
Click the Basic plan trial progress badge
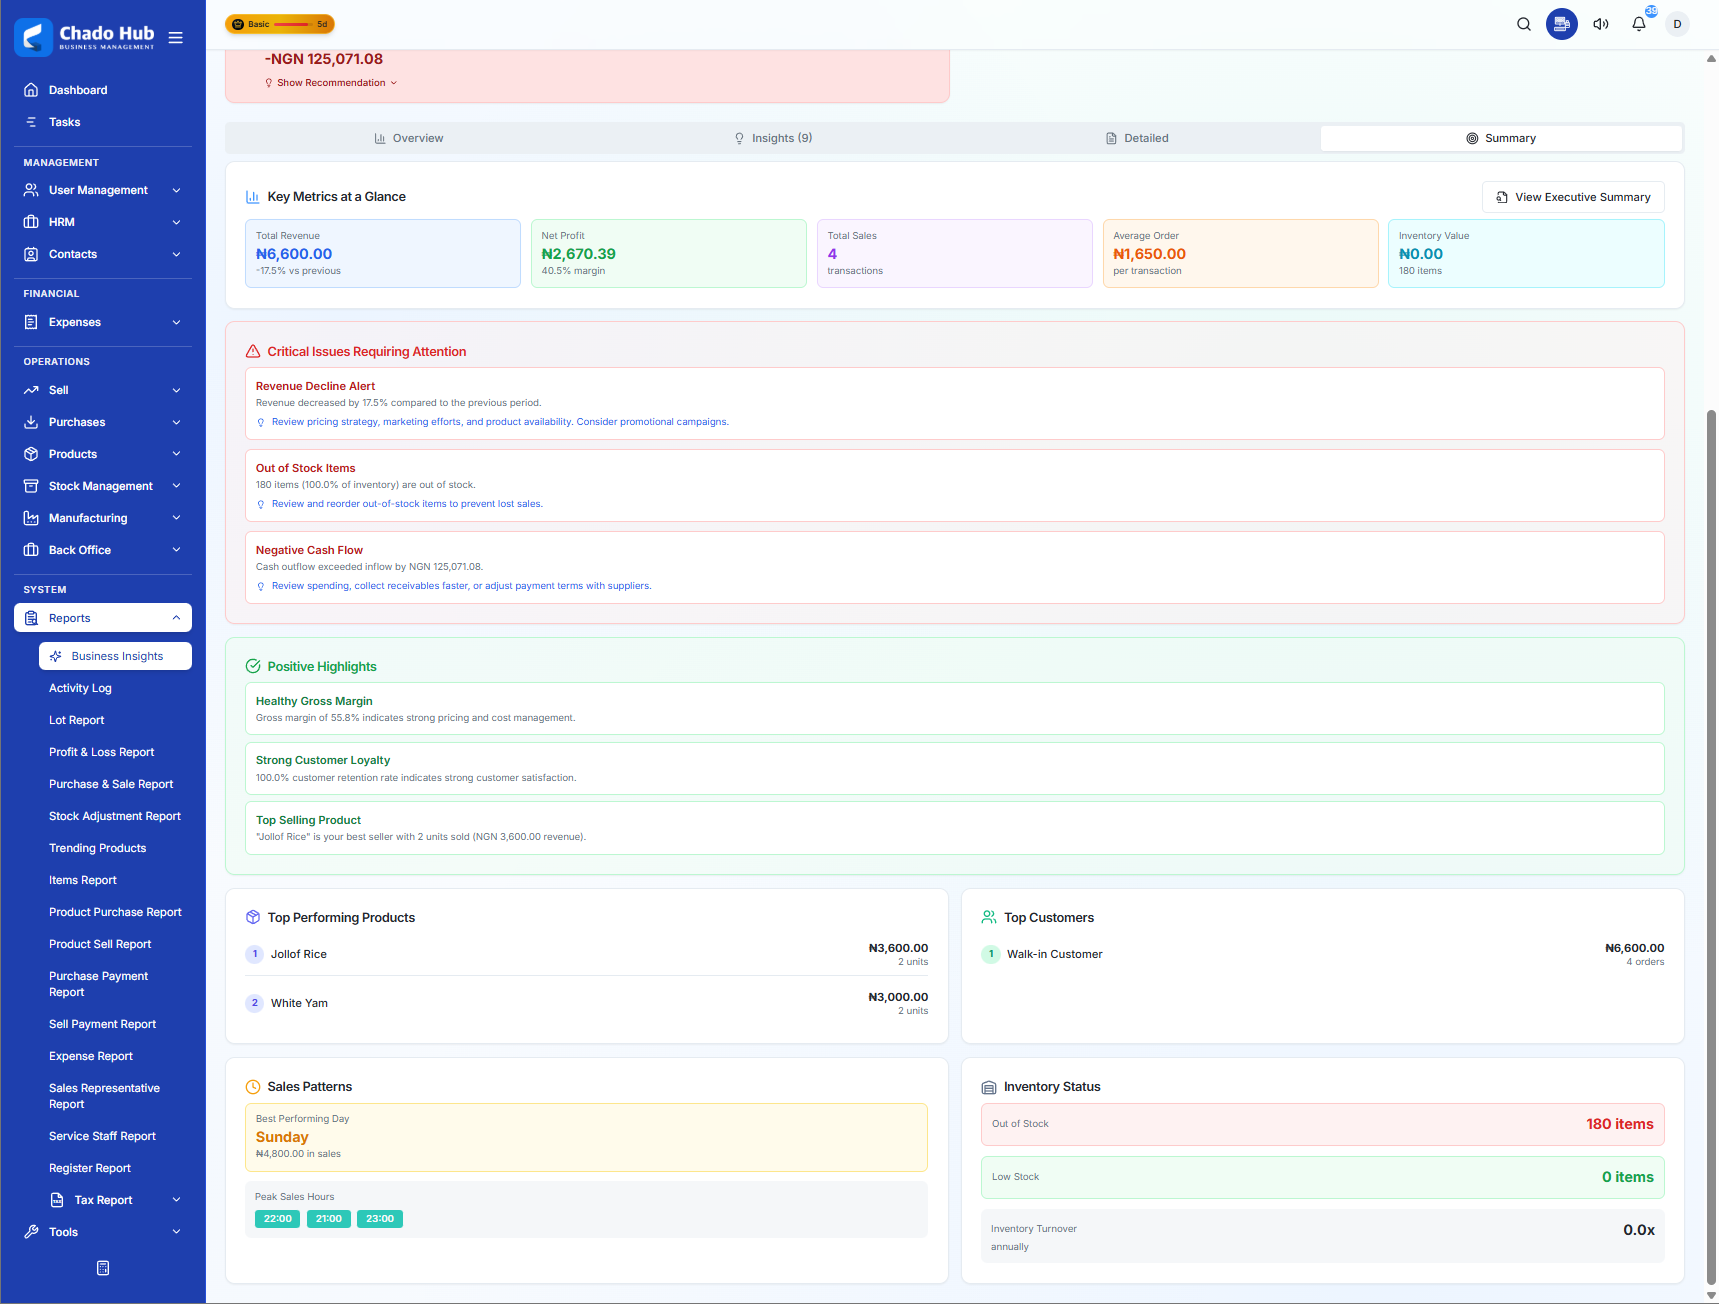pos(280,24)
